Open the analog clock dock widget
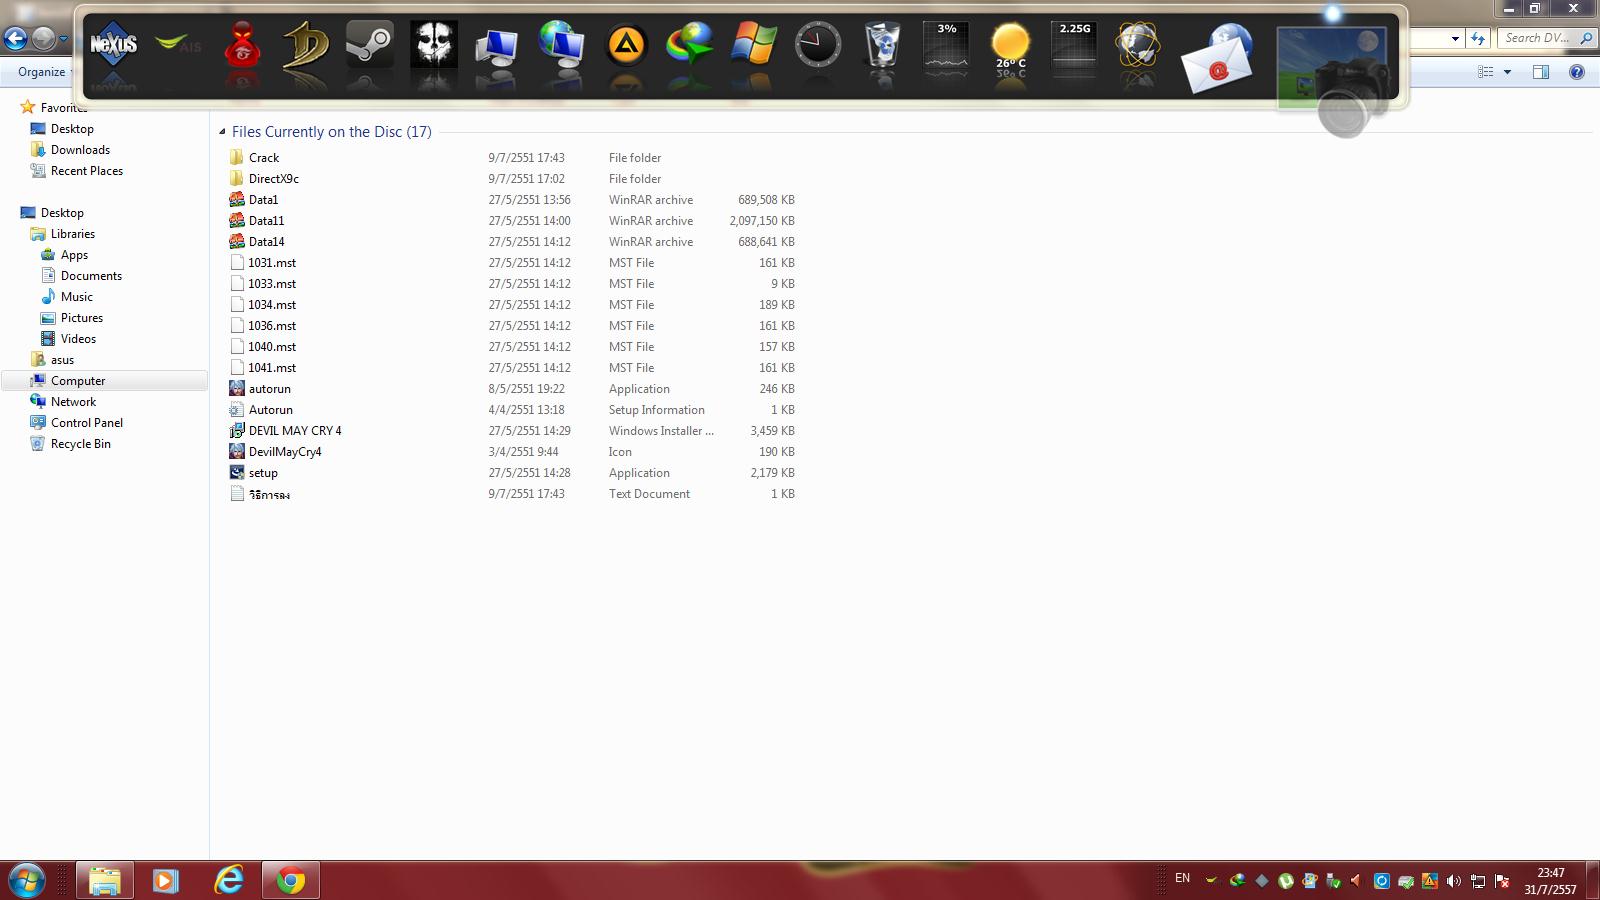Image resolution: width=1600 pixels, height=900 pixels. (x=817, y=46)
